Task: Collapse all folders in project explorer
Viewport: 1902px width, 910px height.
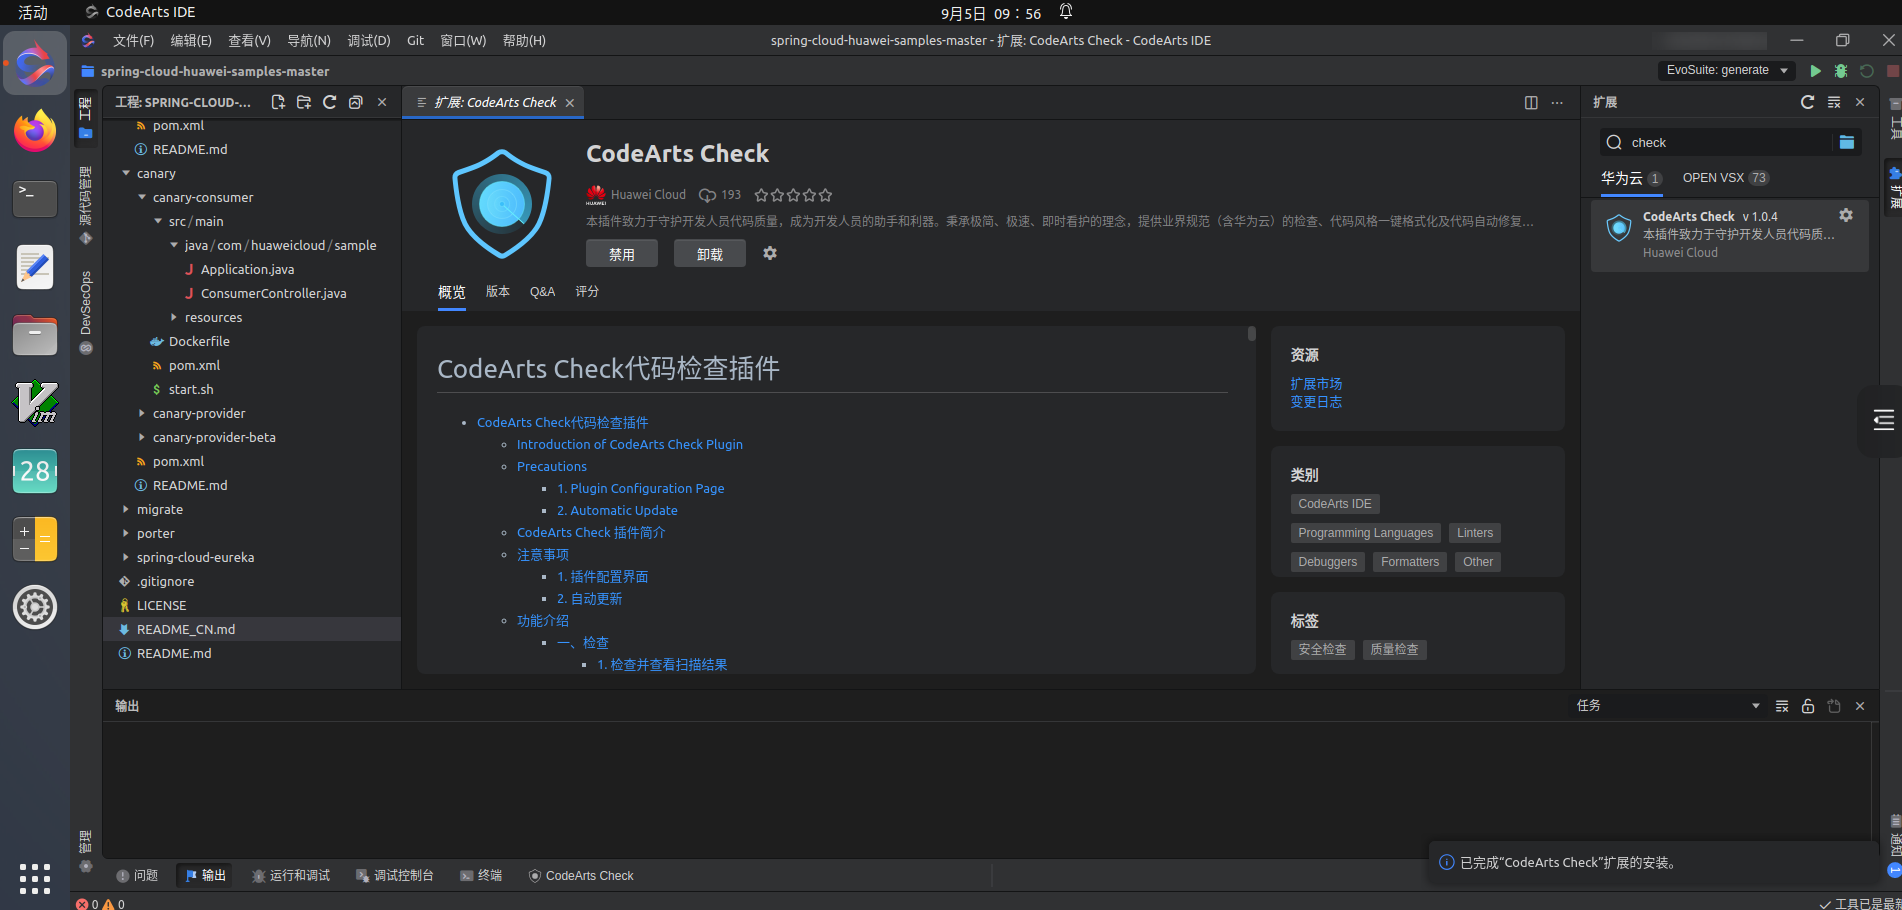Action: click(x=355, y=102)
